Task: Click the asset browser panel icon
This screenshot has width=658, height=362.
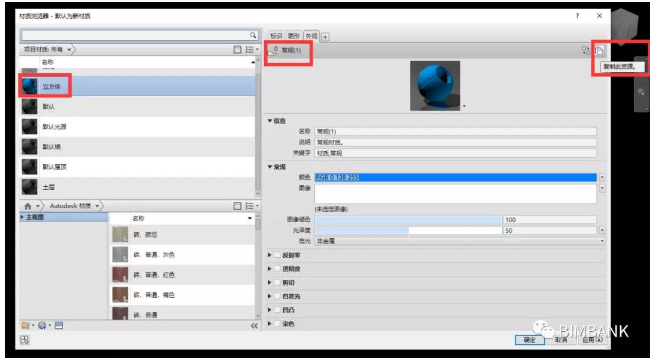Action: pos(59,326)
